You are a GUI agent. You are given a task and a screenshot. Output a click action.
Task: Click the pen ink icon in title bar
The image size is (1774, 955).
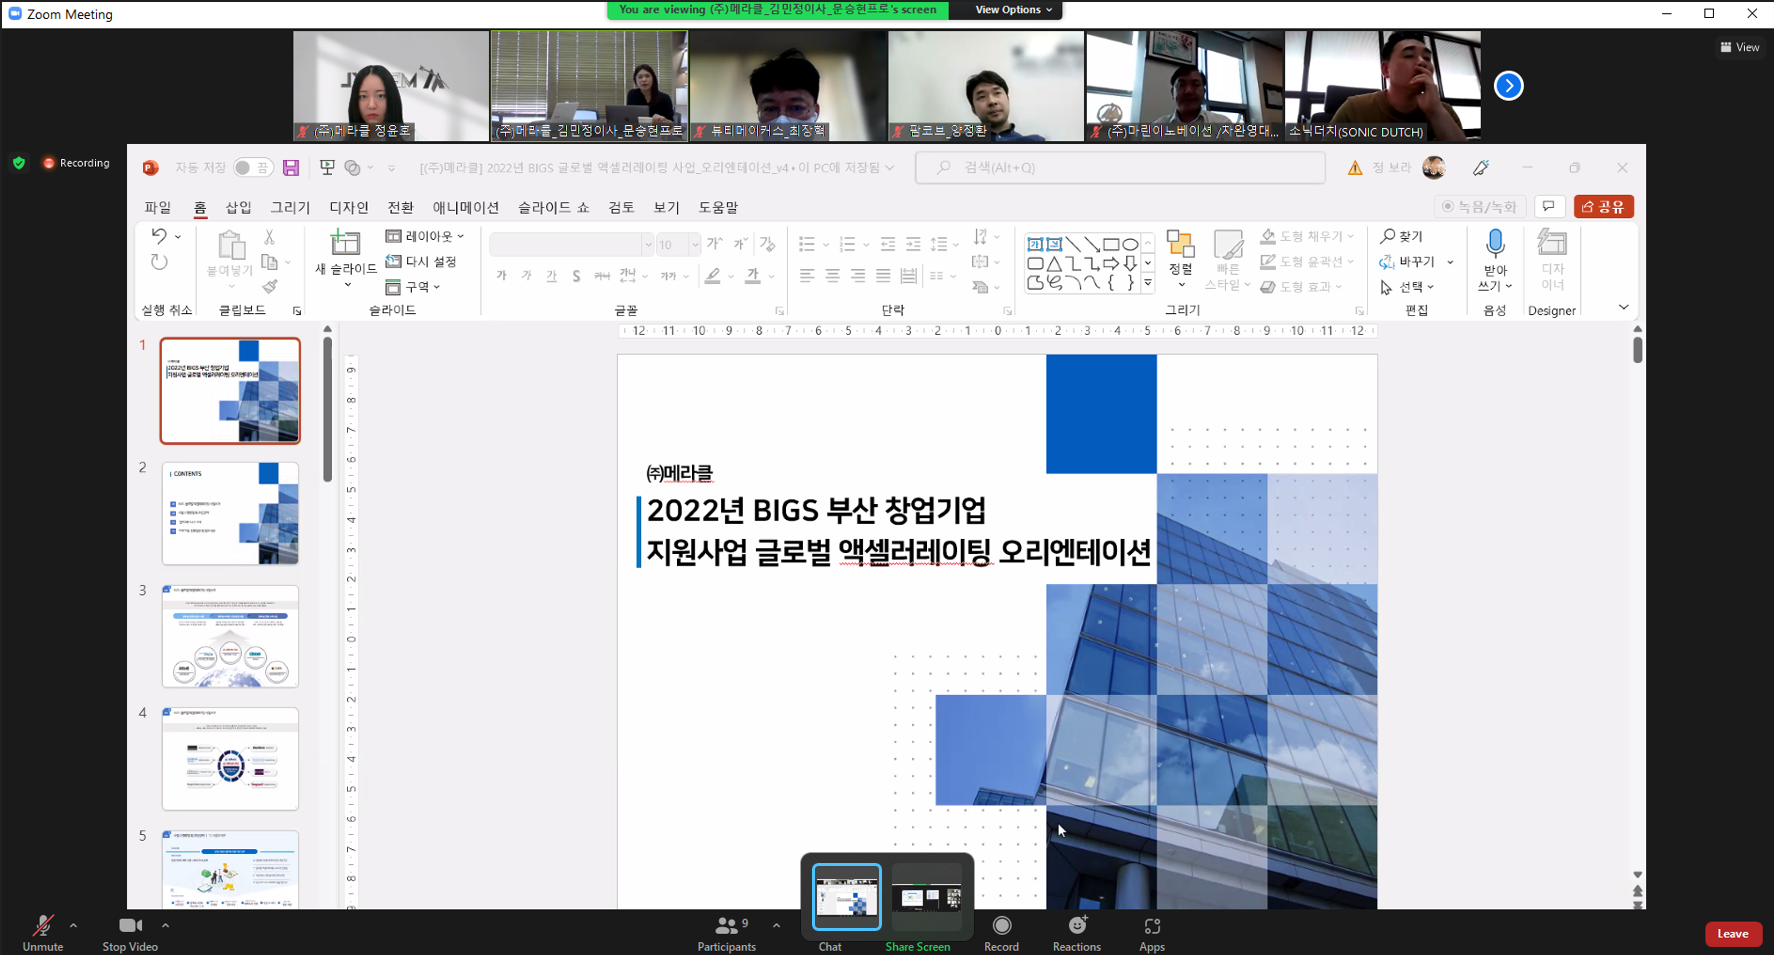[x=1481, y=168]
